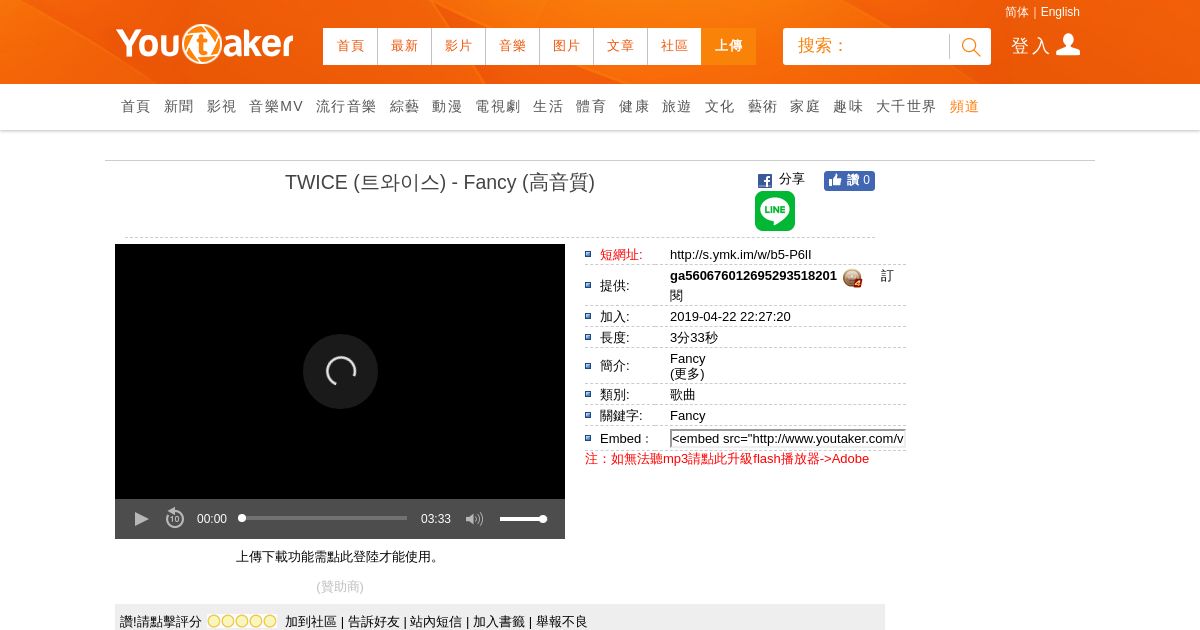The width and height of the screenshot is (1200, 630).
Task: Open the 動漫 category
Action: [447, 106]
